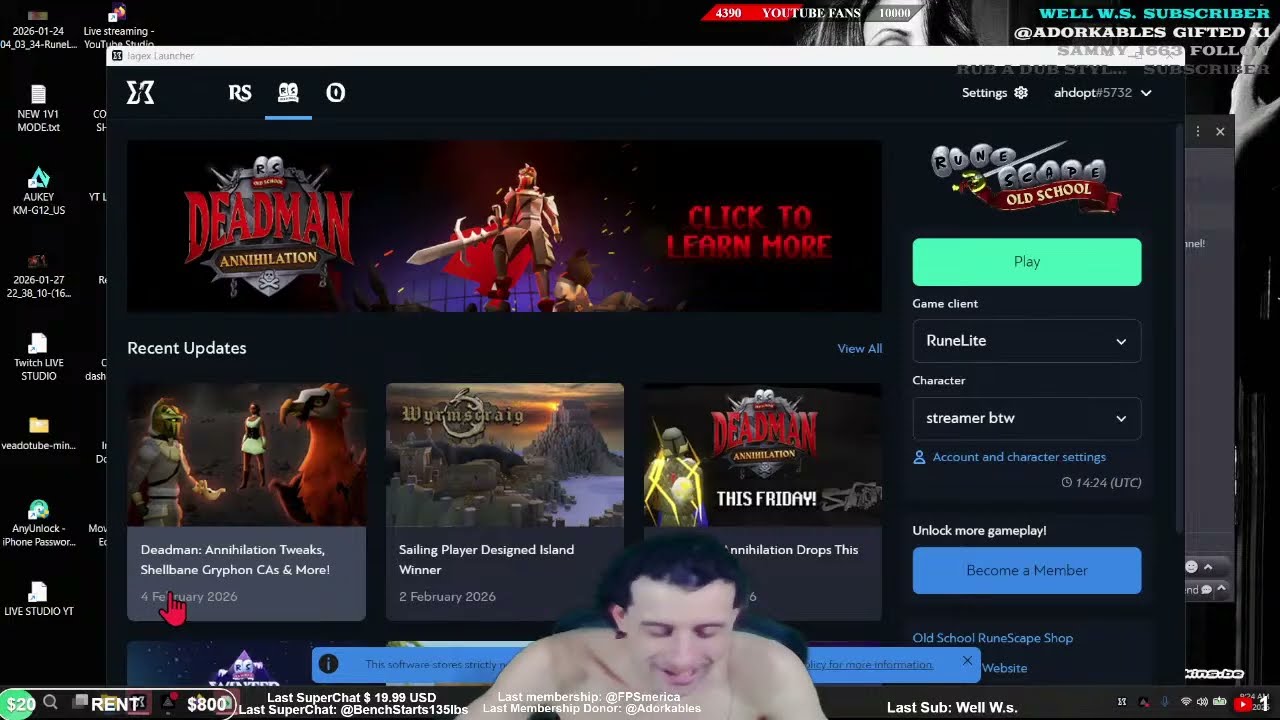
Task: Click the Wi-Fi icon in system tray
Action: coord(1186,703)
